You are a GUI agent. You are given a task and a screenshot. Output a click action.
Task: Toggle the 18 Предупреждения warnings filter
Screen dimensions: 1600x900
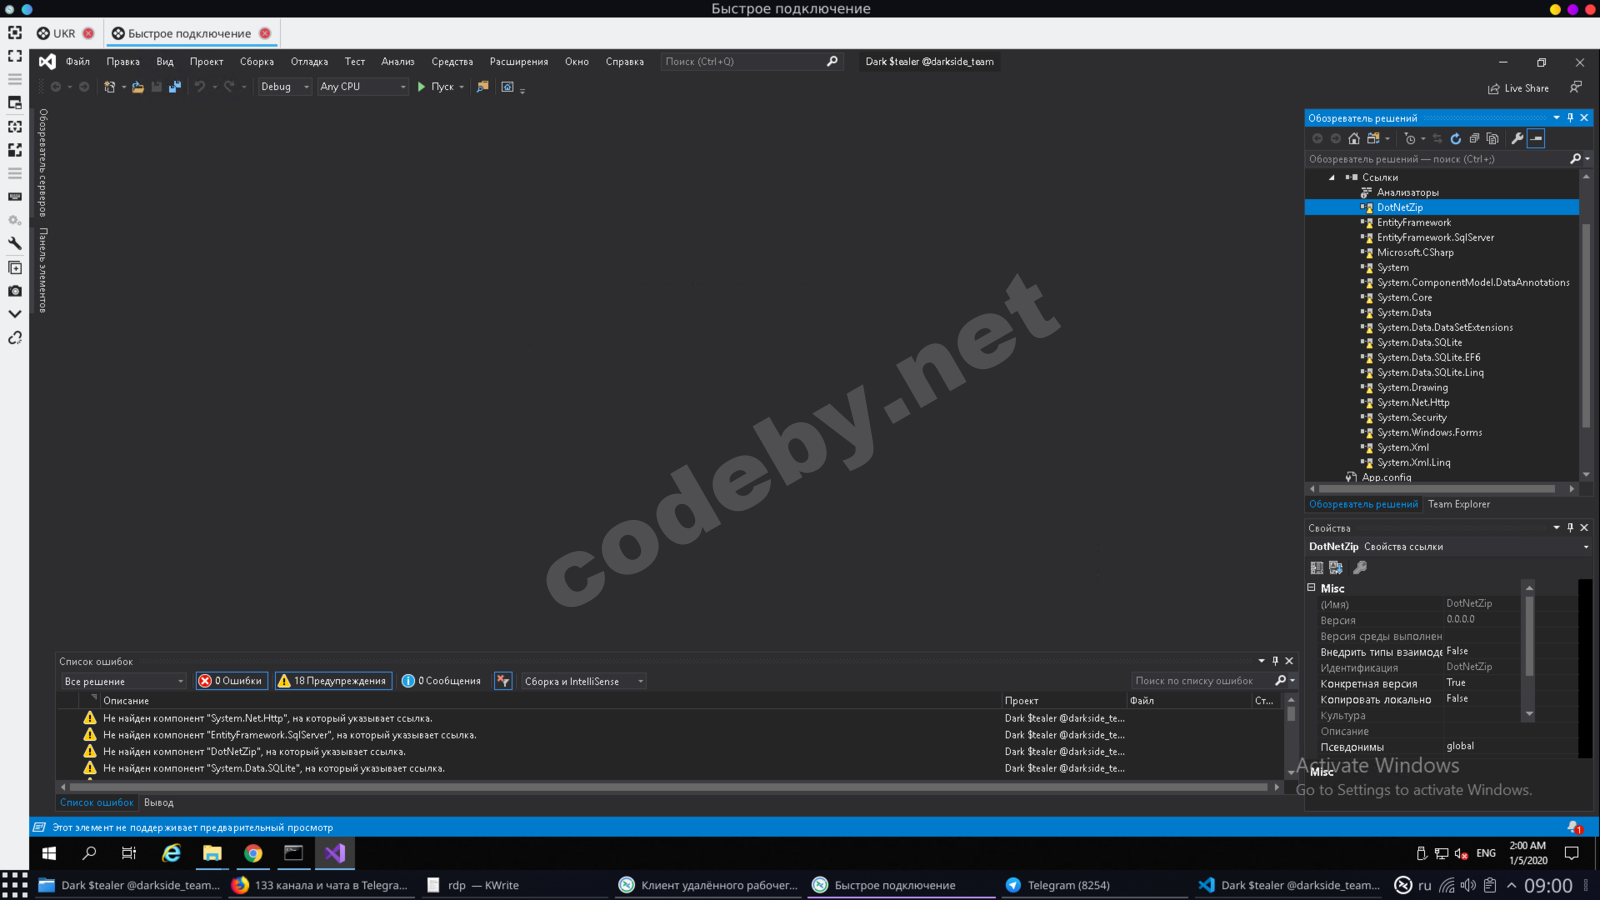332,681
